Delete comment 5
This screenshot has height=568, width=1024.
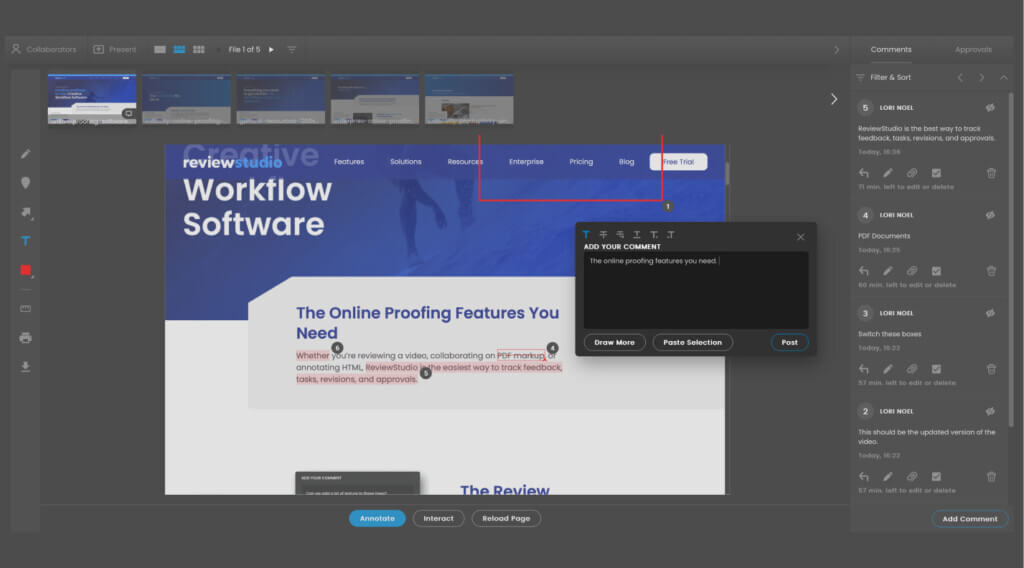(x=991, y=173)
